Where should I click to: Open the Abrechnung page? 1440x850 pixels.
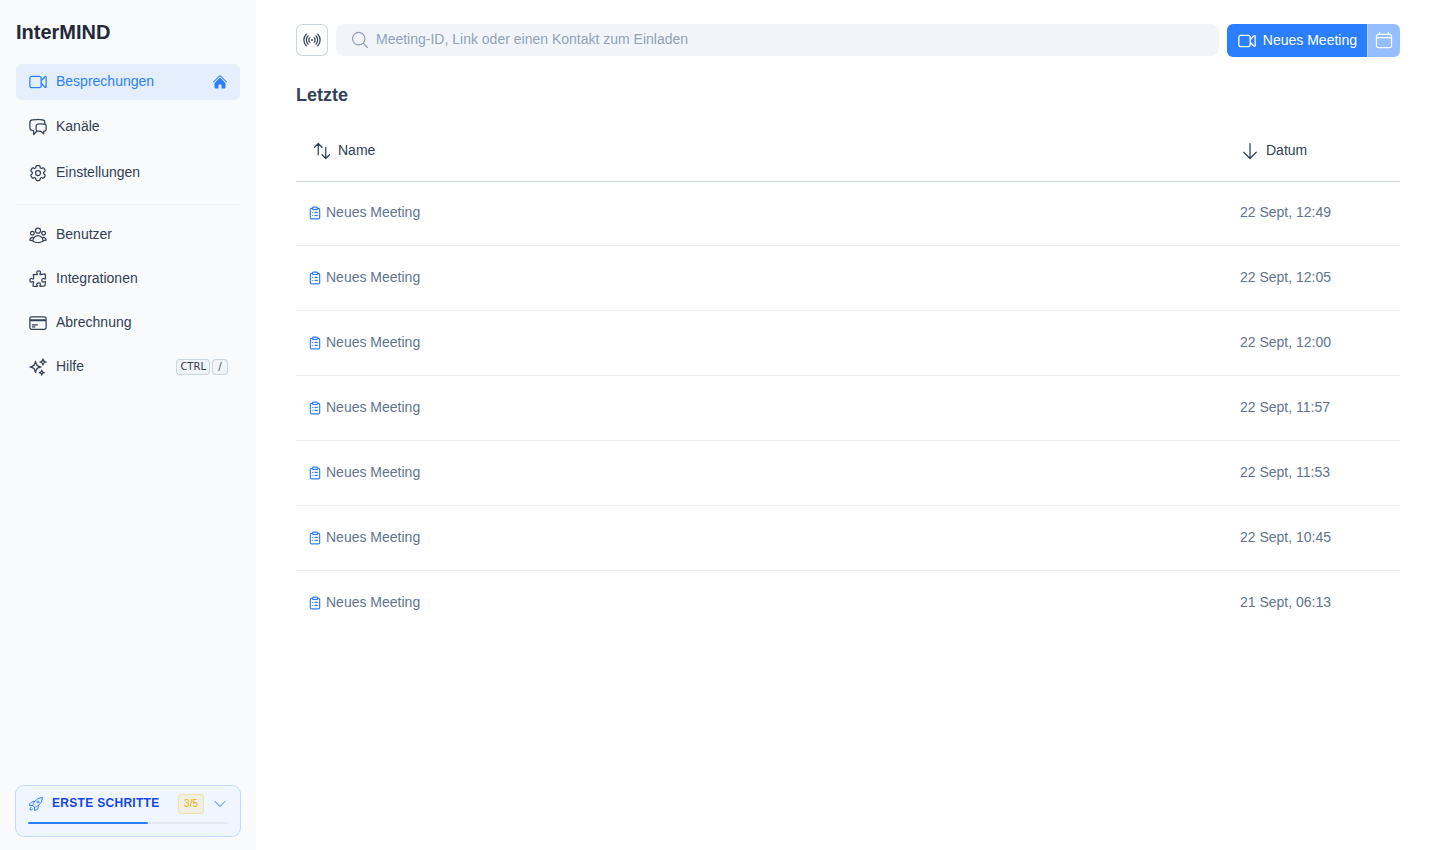[128, 323]
